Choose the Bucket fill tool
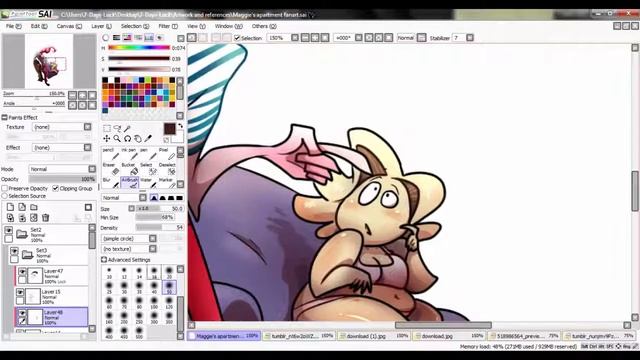 (129, 169)
